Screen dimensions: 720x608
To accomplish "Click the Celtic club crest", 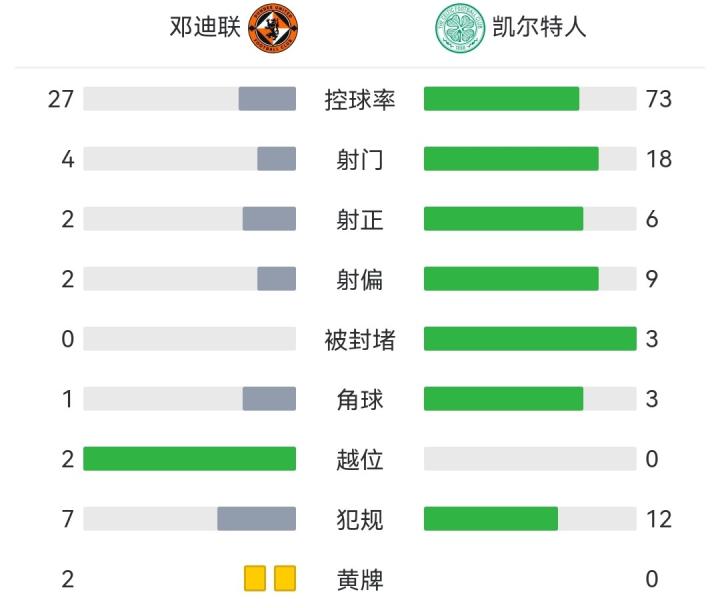I will point(459,30).
